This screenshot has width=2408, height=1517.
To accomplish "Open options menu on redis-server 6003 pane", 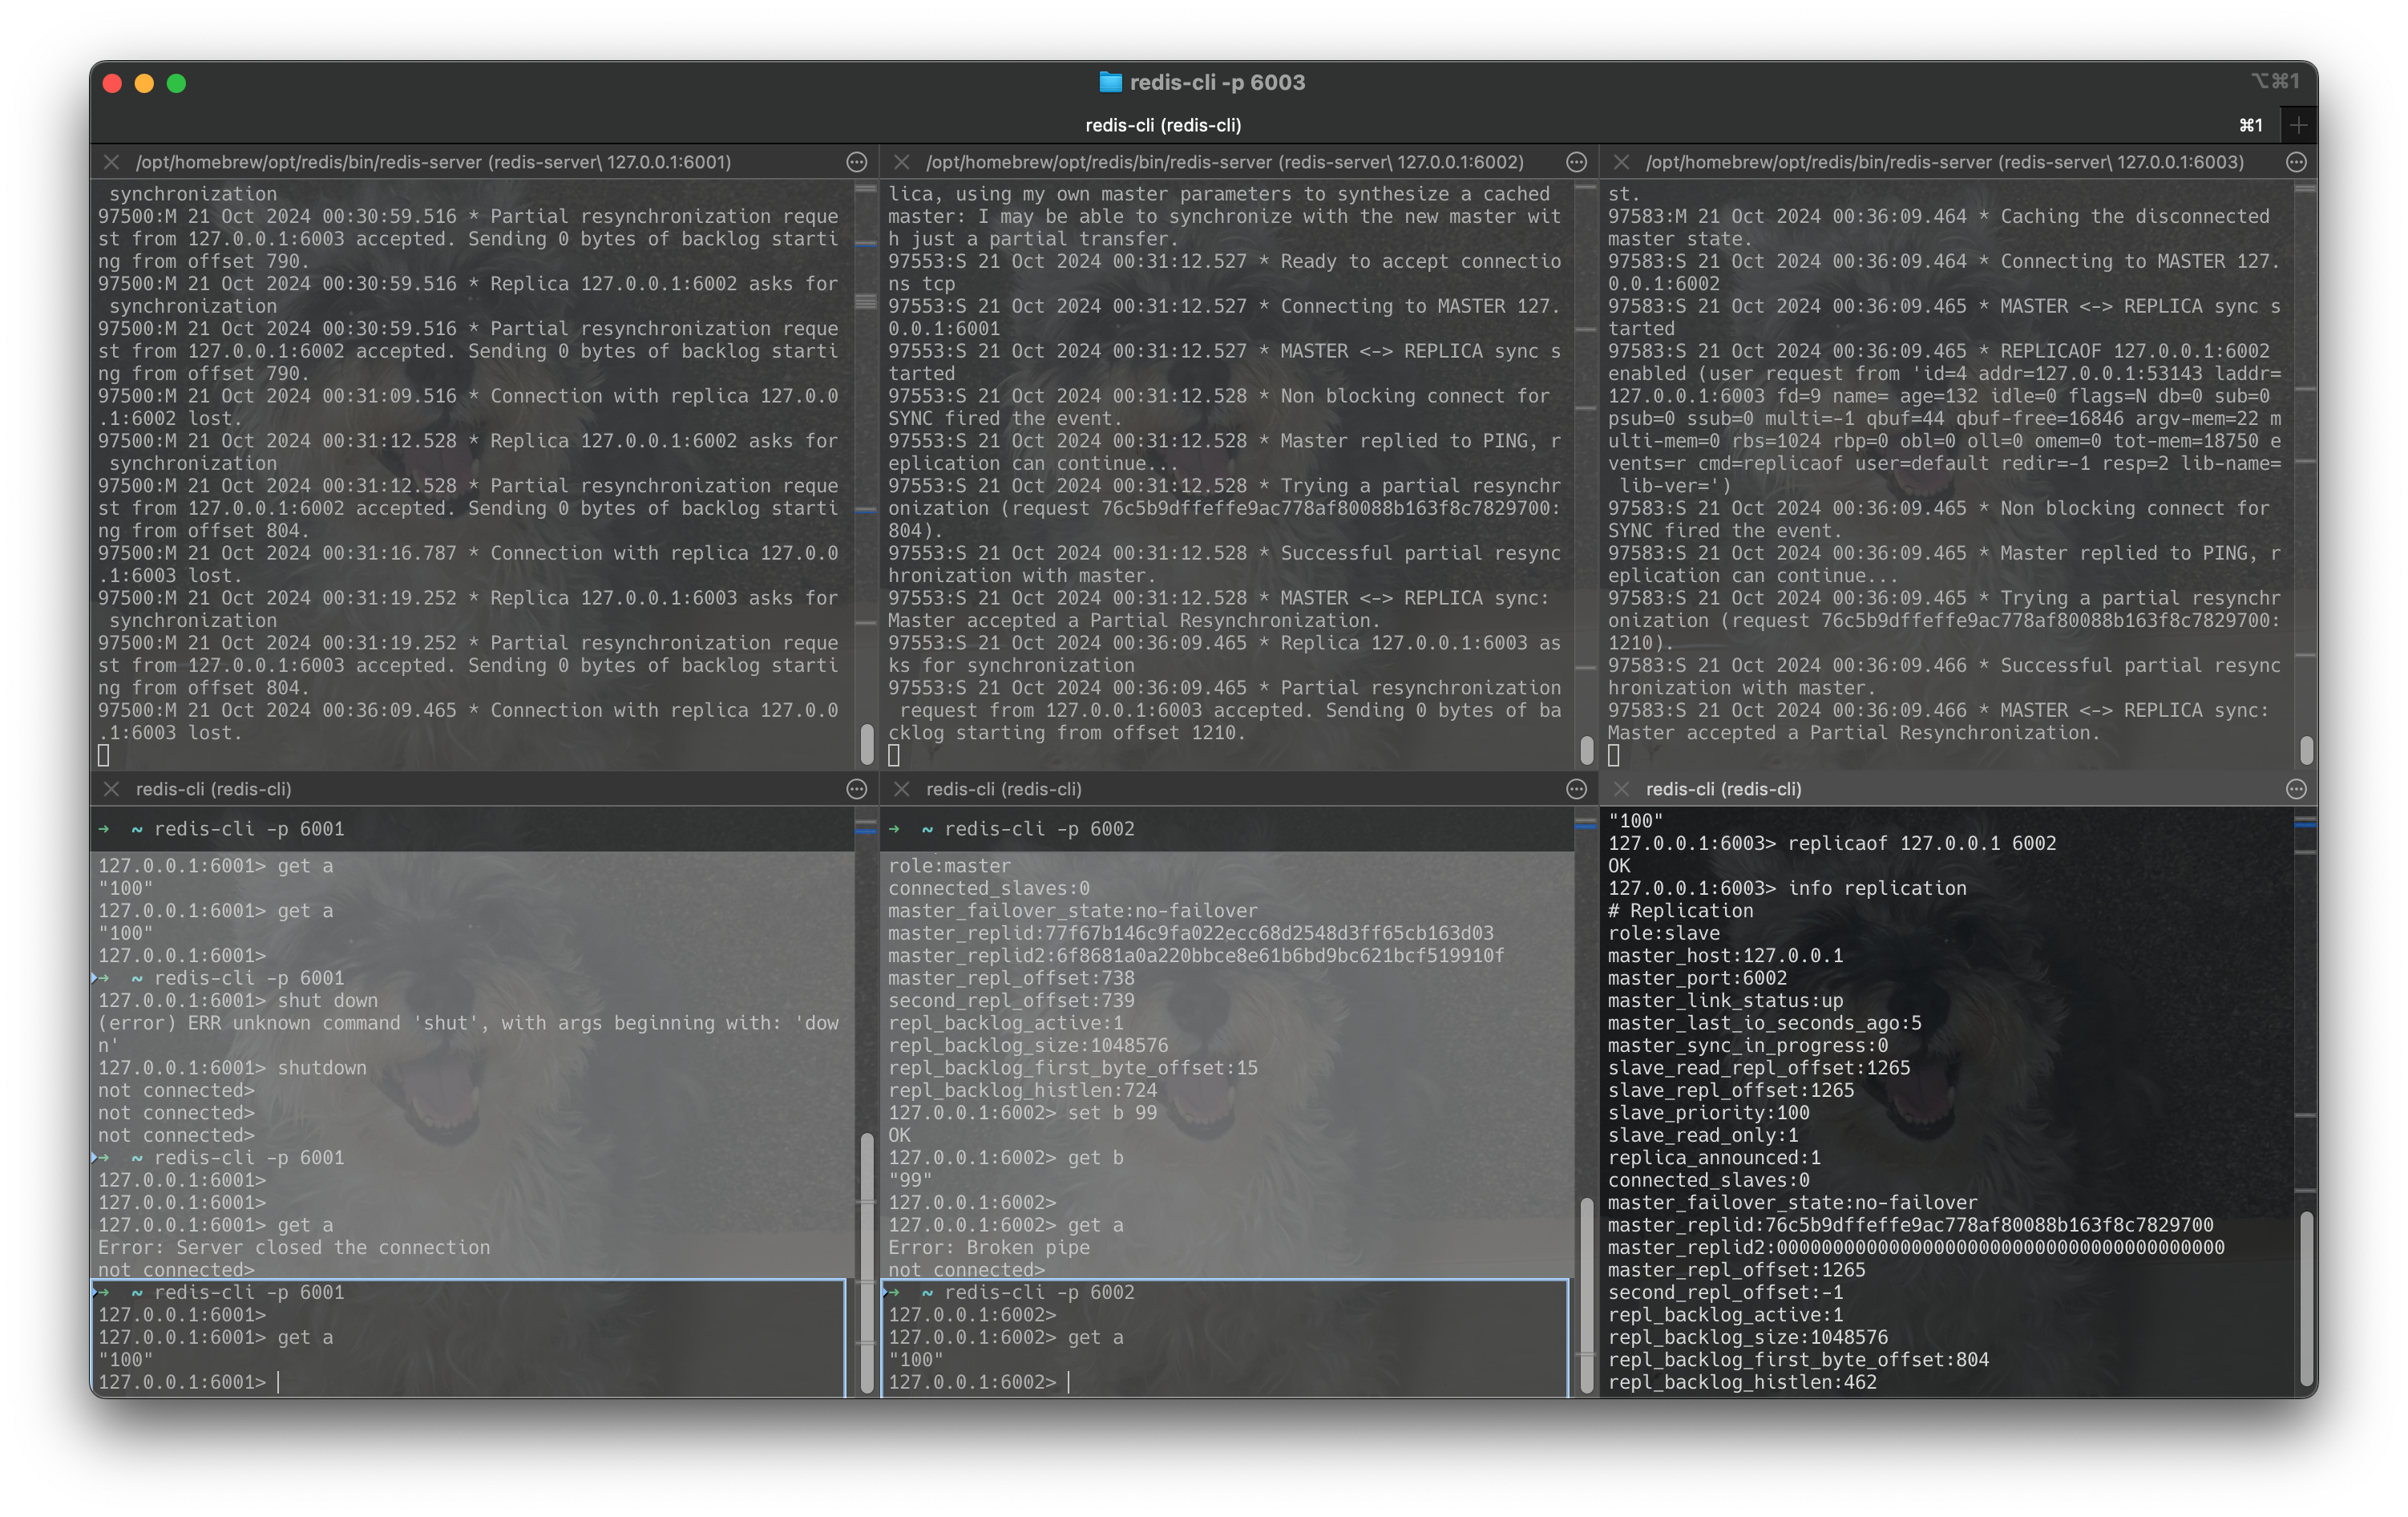I will (2296, 161).
